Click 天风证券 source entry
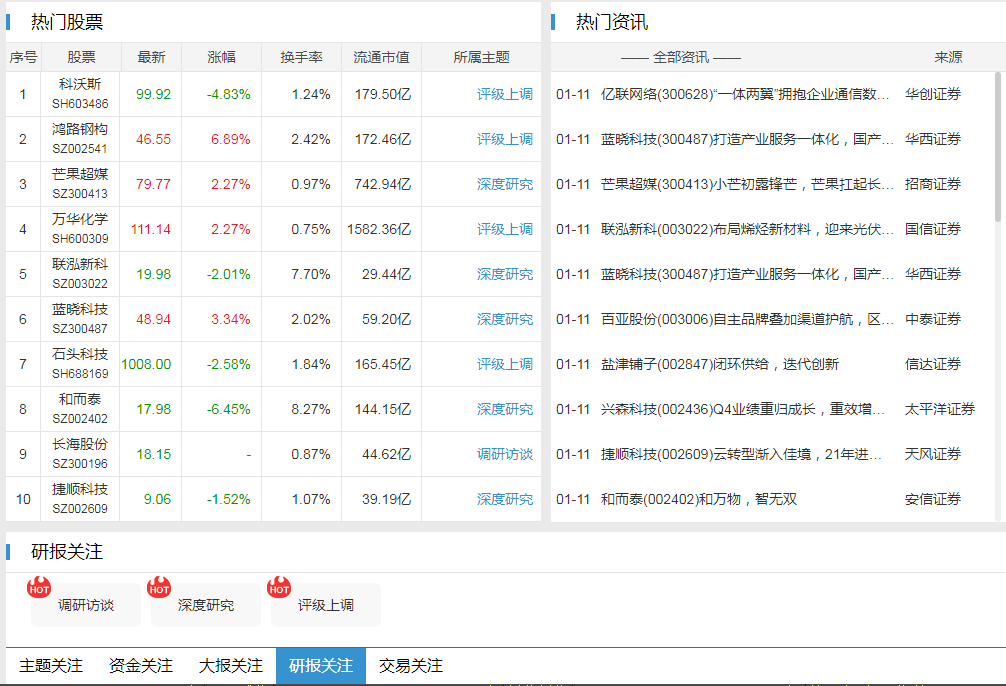 933,454
